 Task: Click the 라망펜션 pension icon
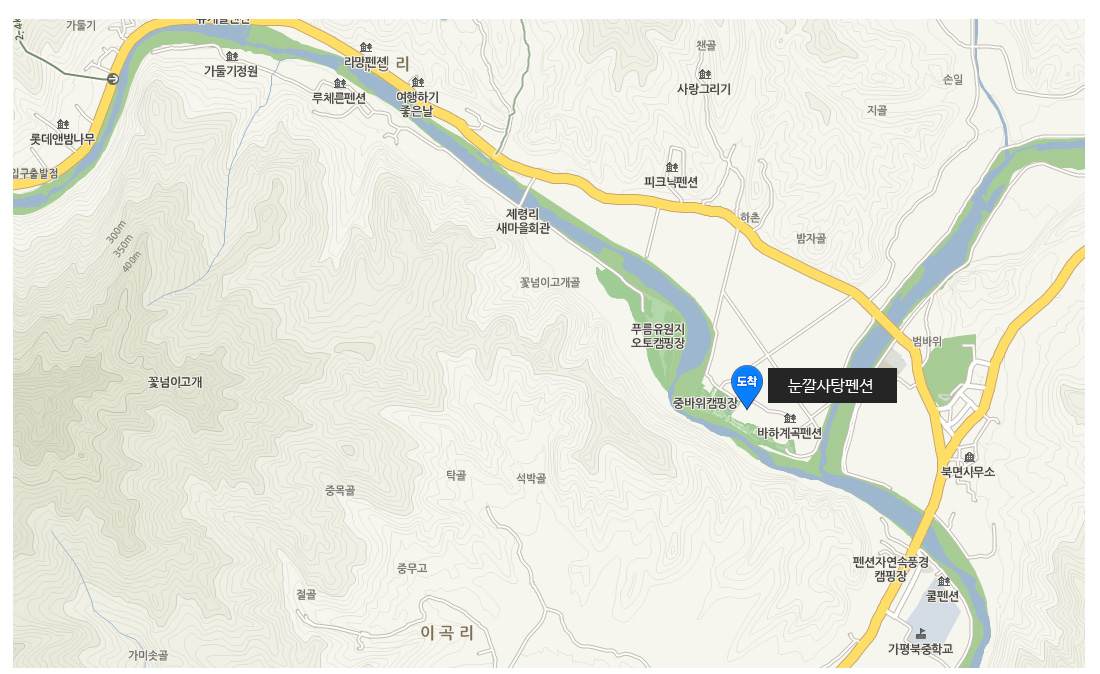365,48
